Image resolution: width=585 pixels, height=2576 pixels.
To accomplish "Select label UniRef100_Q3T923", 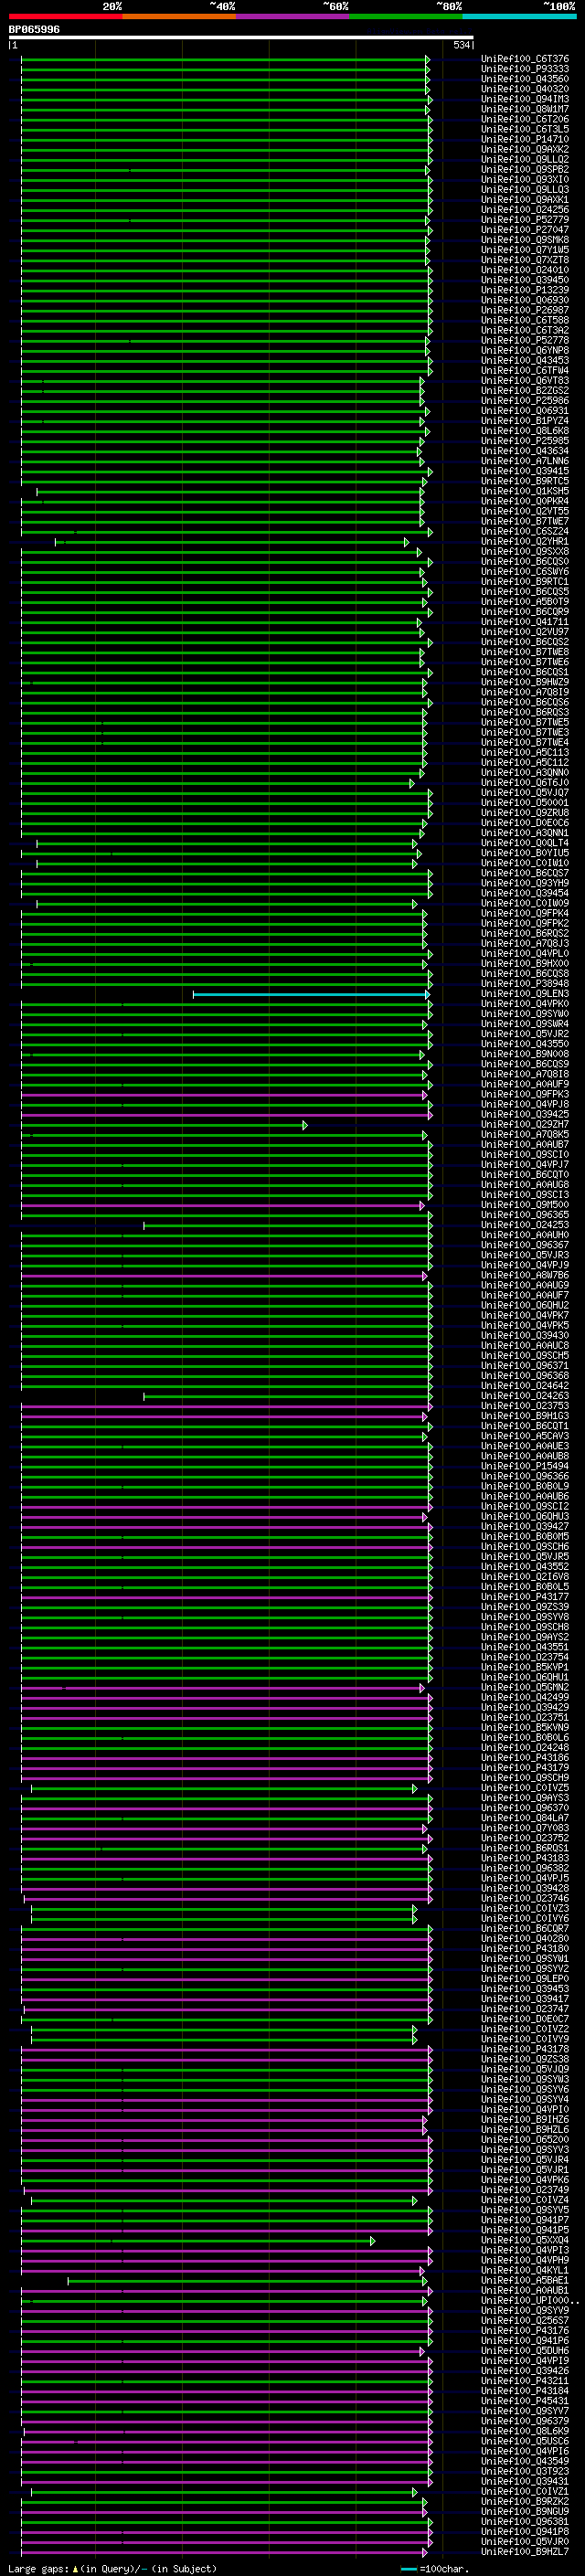I will [524, 2472].
